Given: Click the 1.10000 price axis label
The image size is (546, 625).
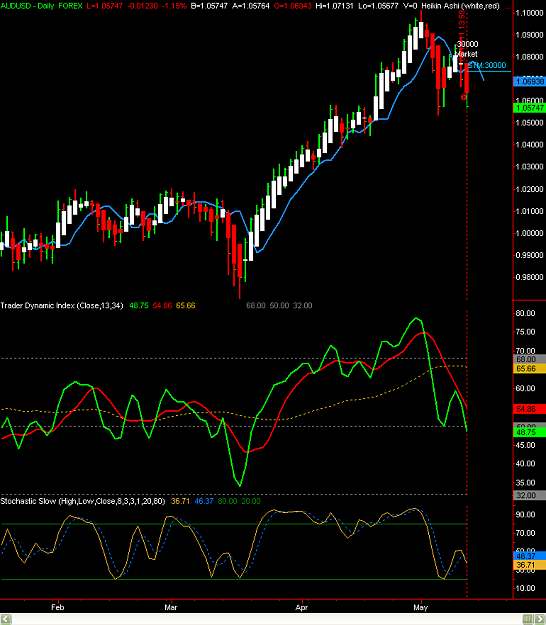Looking at the screenshot, I should tap(530, 13).
